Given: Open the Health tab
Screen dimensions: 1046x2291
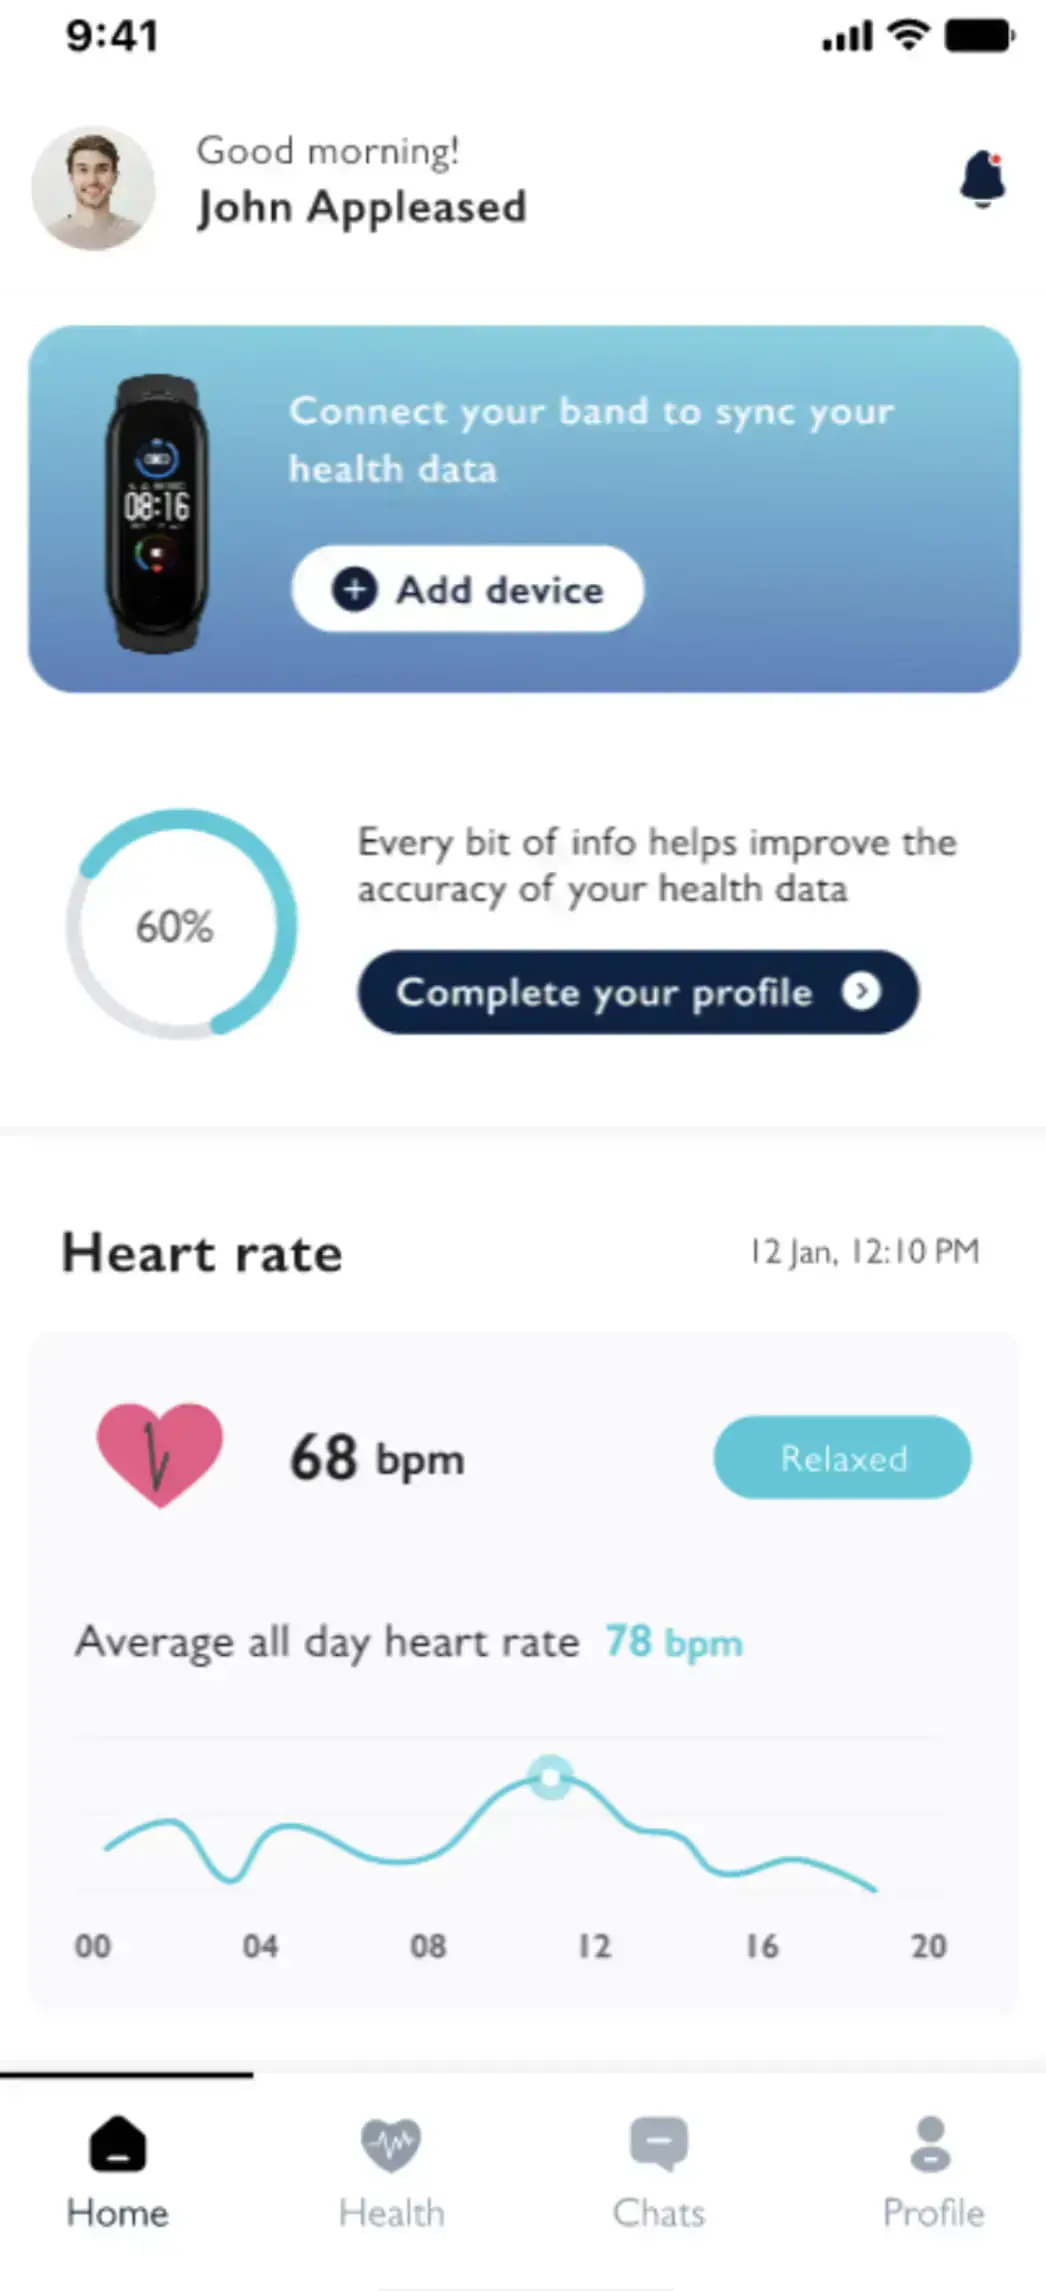Looking at the screenshot, I should (391, 2212).
